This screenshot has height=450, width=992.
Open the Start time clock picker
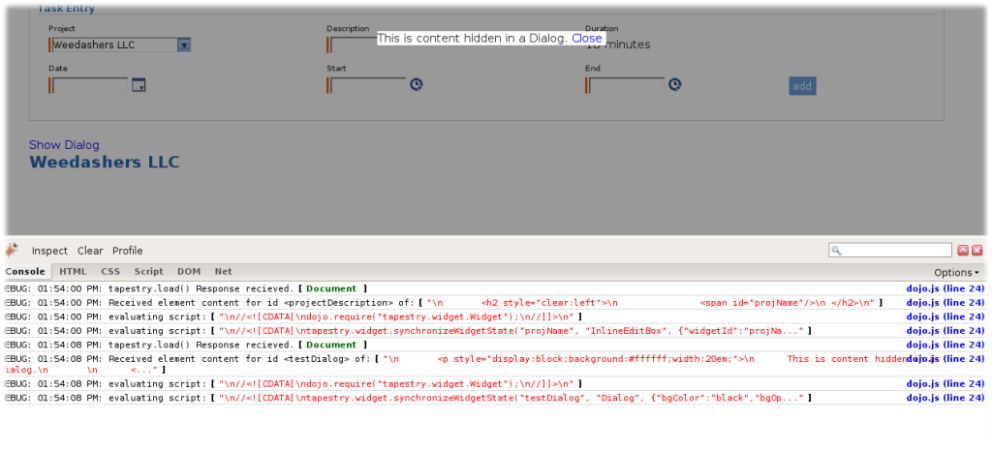[416, 85]
